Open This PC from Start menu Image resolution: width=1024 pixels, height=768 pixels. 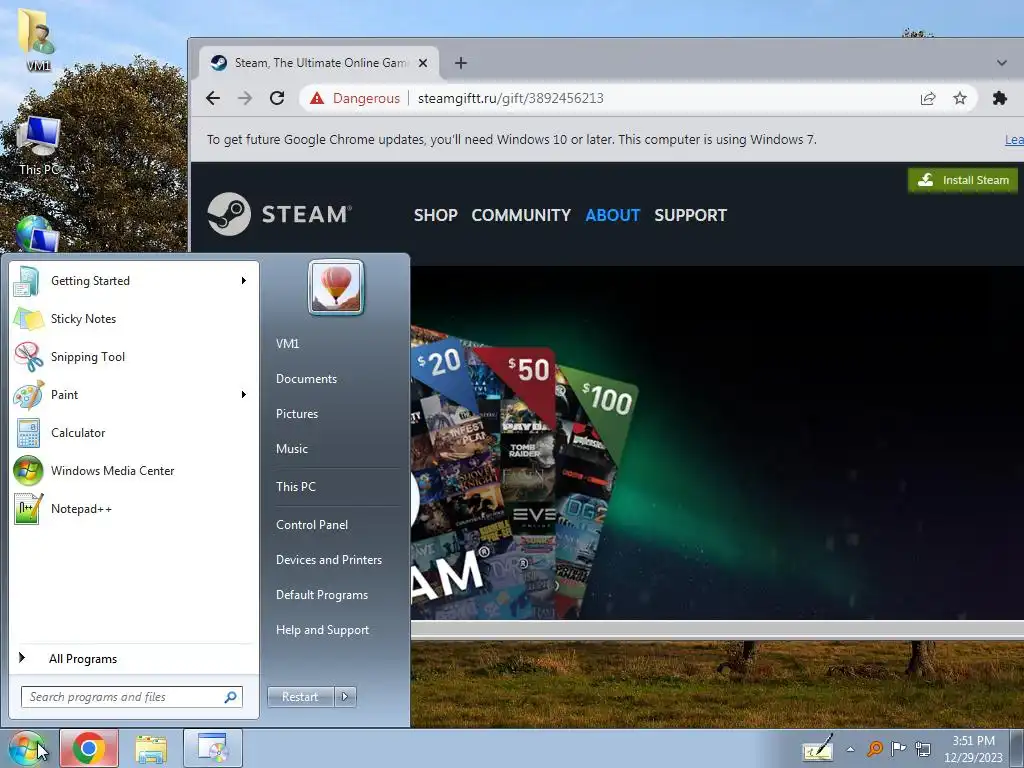[x=296, y=487]
